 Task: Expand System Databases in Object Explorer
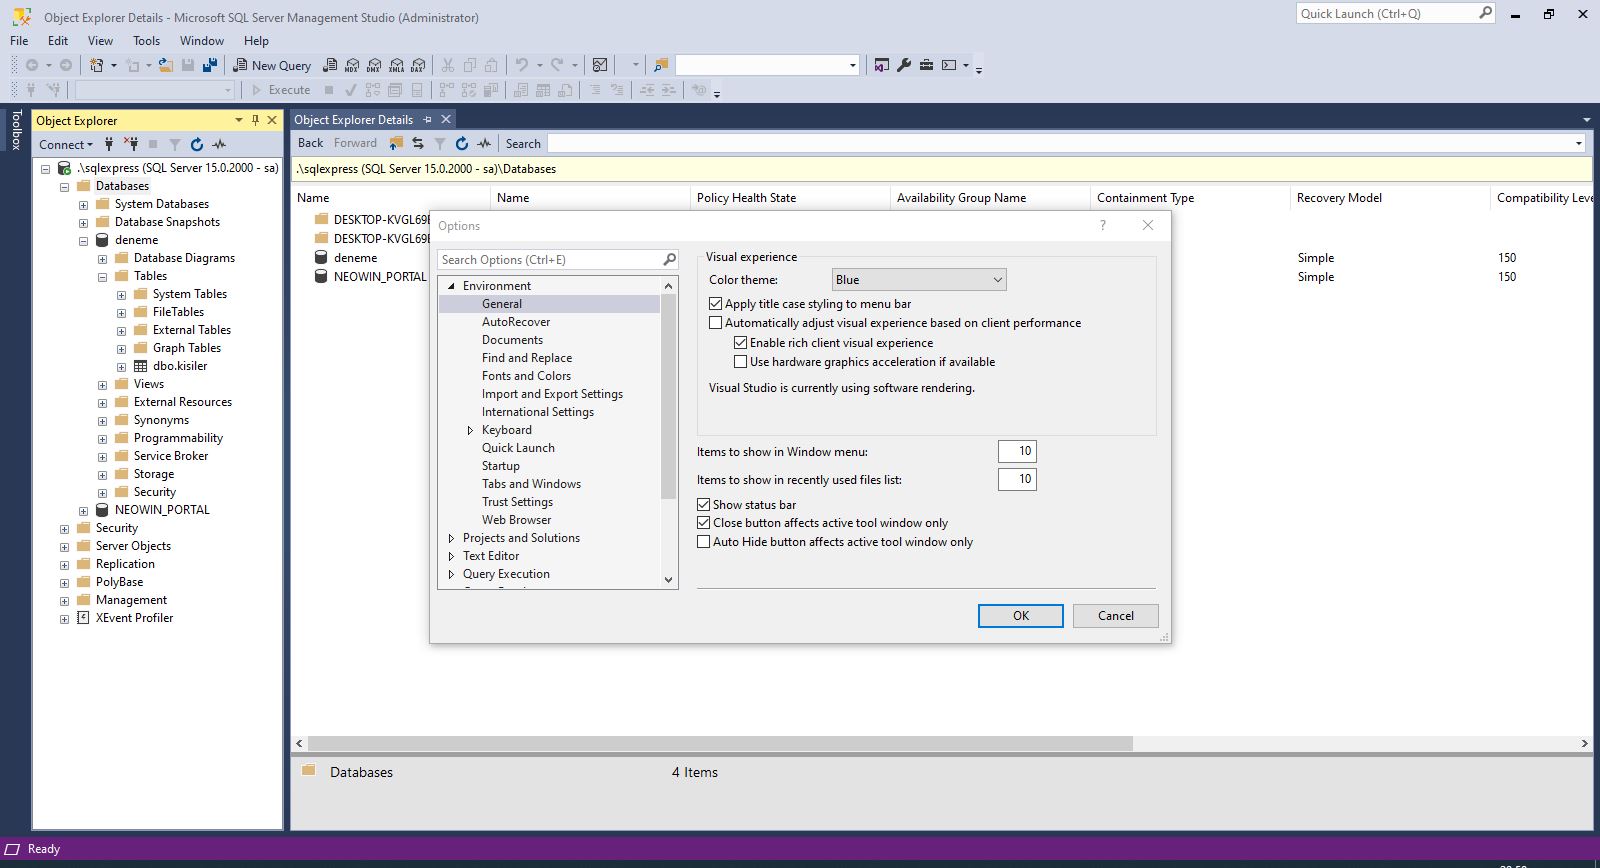click(84, 205)
